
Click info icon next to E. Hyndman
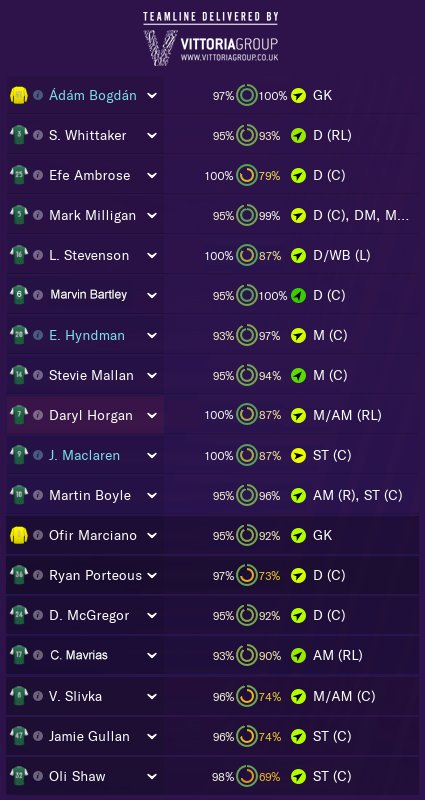(38, 335)
